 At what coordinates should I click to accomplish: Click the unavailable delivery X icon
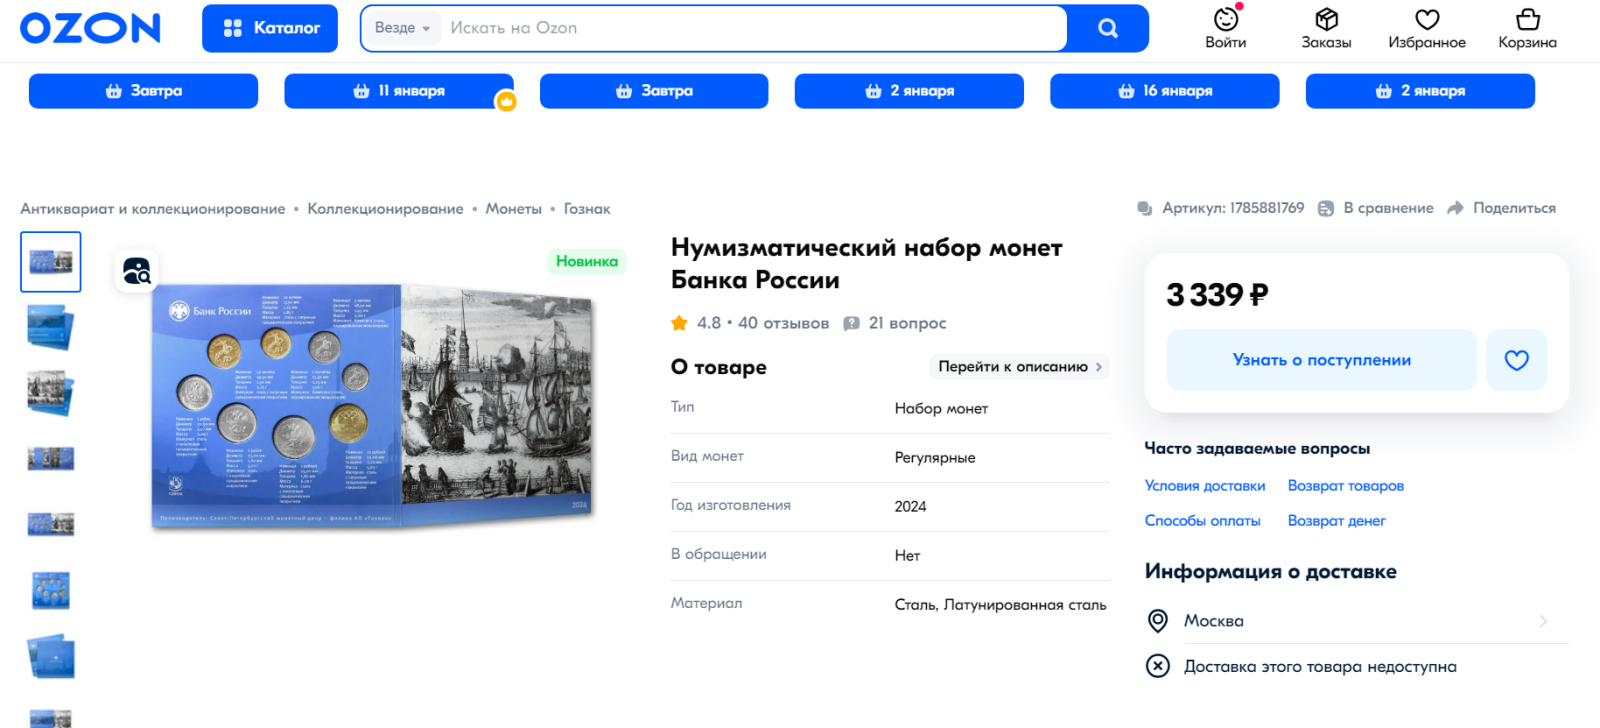[1157, 666]
